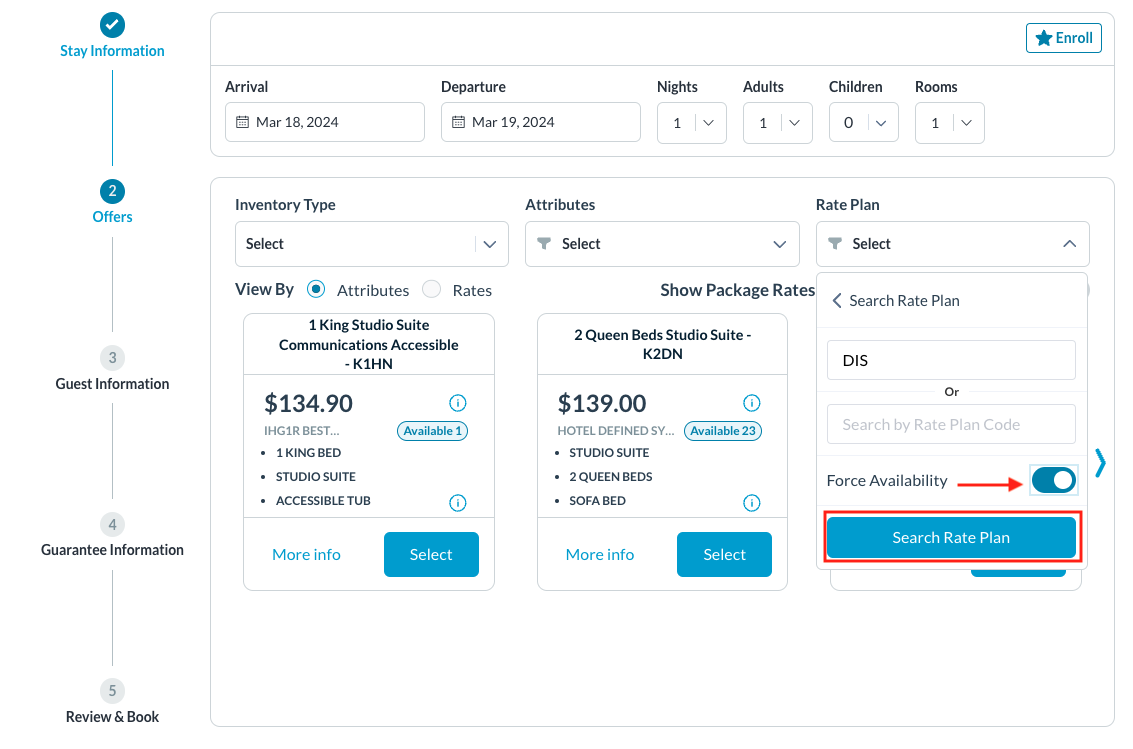Image resolution: width=1133 pixels, height=749 pixels.
Task: Toggle the Force Availability switch
Action: 1053,481
